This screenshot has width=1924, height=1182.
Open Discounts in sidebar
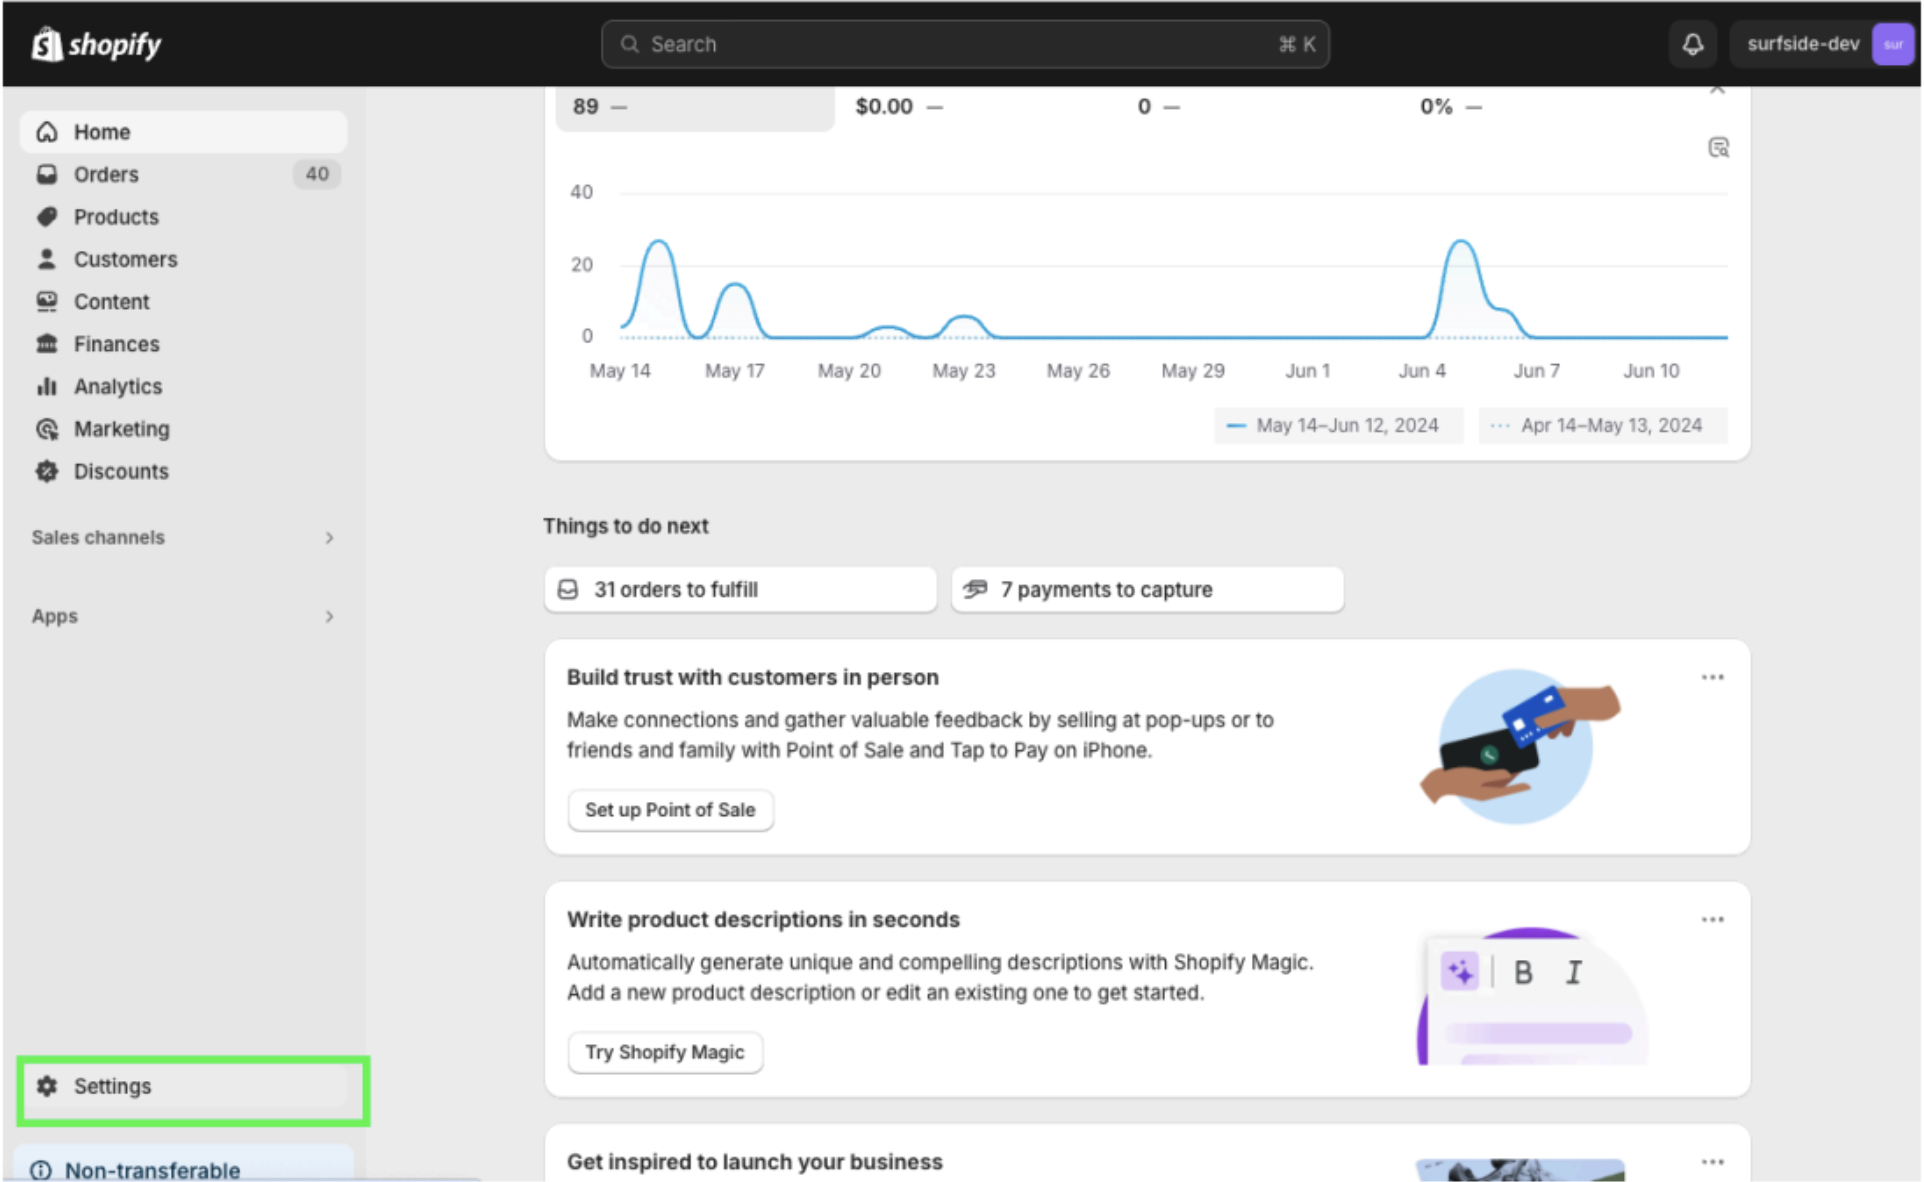pyautogui.click(x=183, y=471)
